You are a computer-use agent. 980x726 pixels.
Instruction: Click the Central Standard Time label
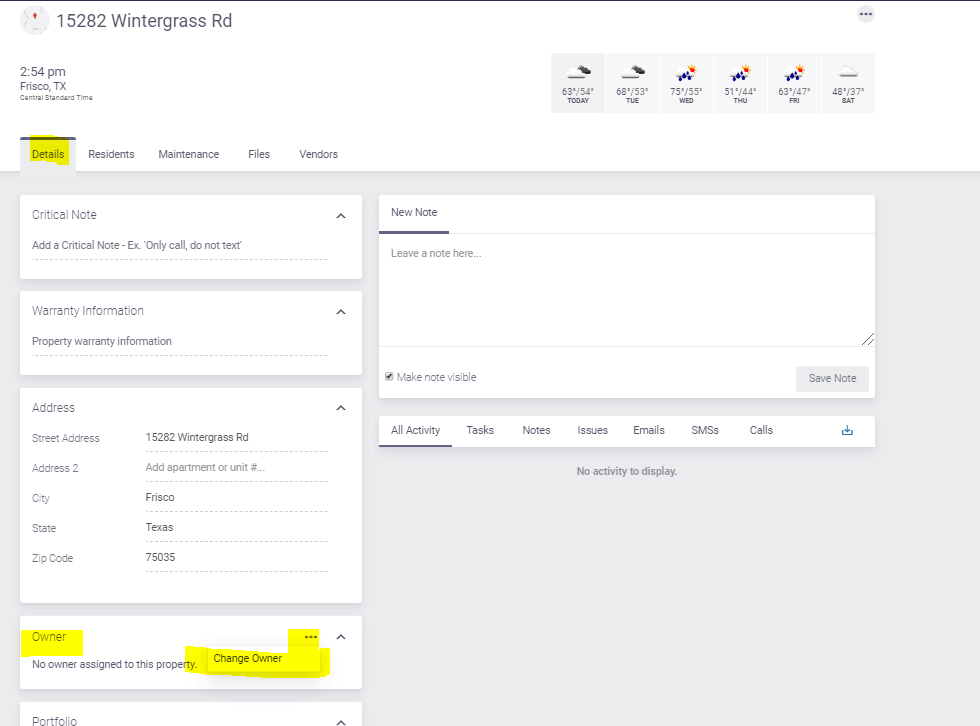[x=56, y=97]
